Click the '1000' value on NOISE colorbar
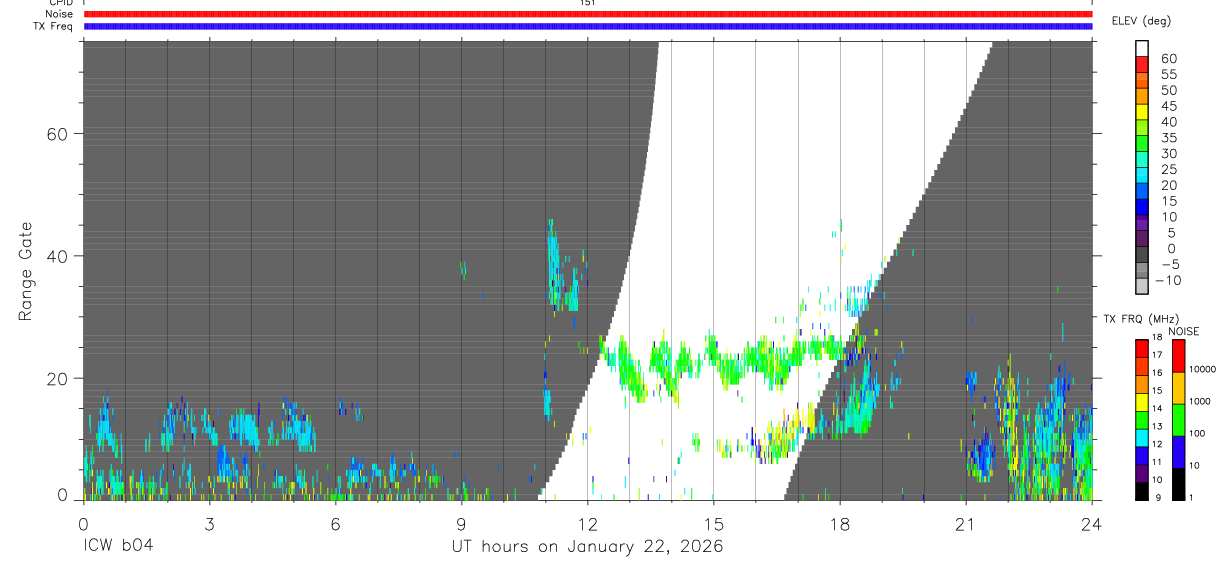This screenshot has width=1228, height=567. coord(1200,401)
